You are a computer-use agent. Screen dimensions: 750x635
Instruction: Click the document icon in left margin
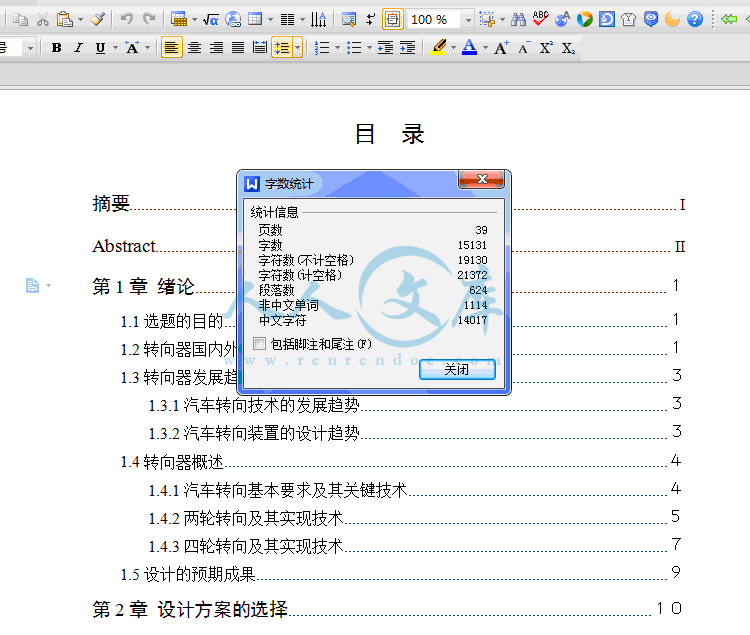click(x=32, y=285)
